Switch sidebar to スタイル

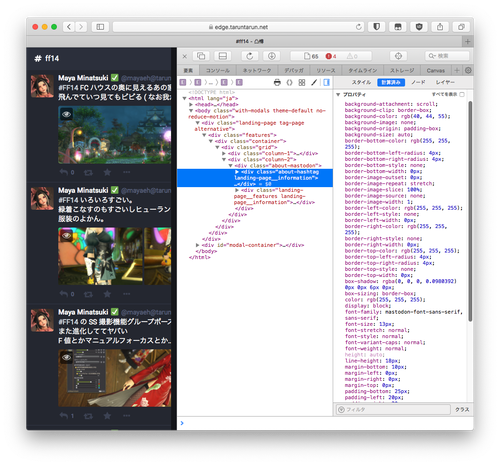pyautogui.click(x=361, y=82)
